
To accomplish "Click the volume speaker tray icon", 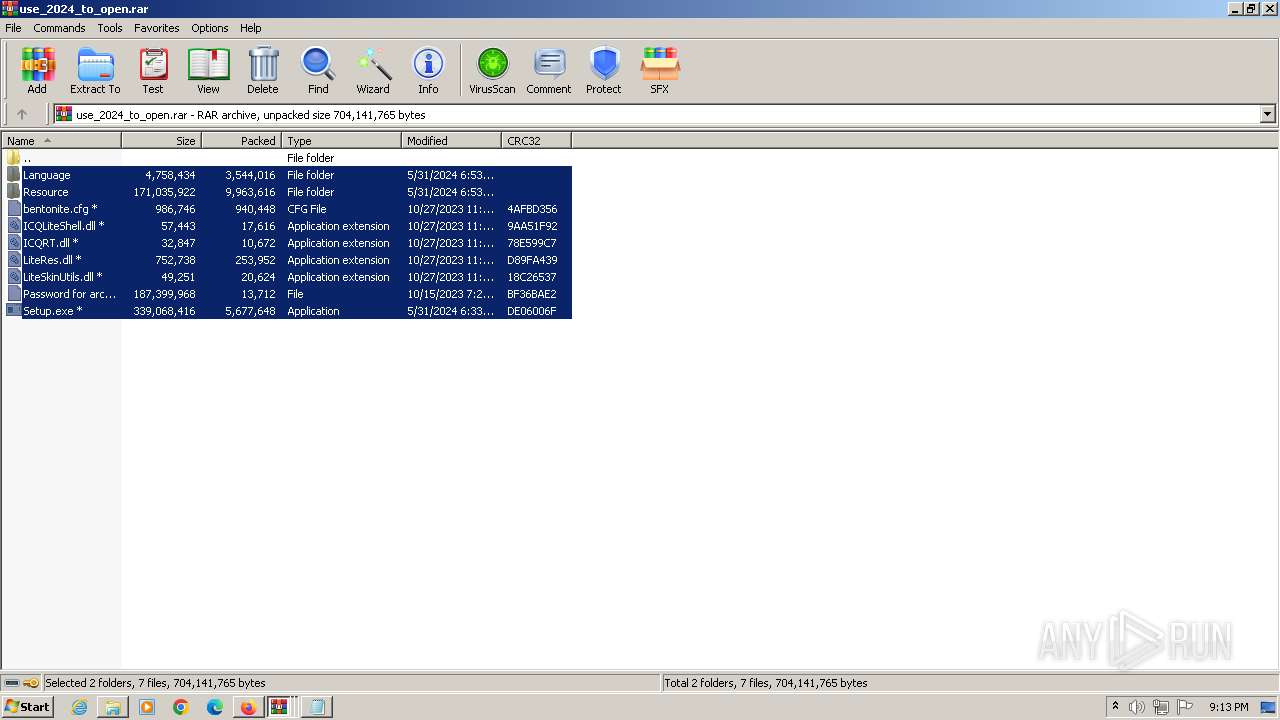I will [x=1137, y=707].
